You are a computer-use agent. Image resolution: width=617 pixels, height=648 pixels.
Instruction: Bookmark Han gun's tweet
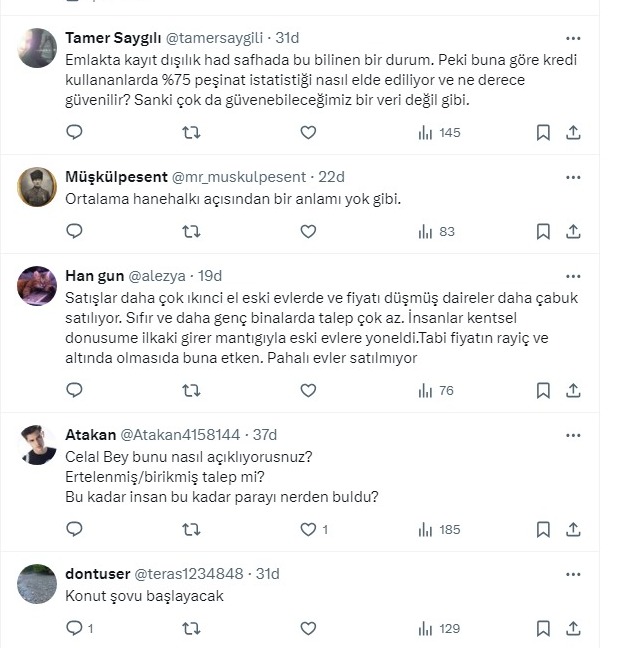tap(543, 390)
